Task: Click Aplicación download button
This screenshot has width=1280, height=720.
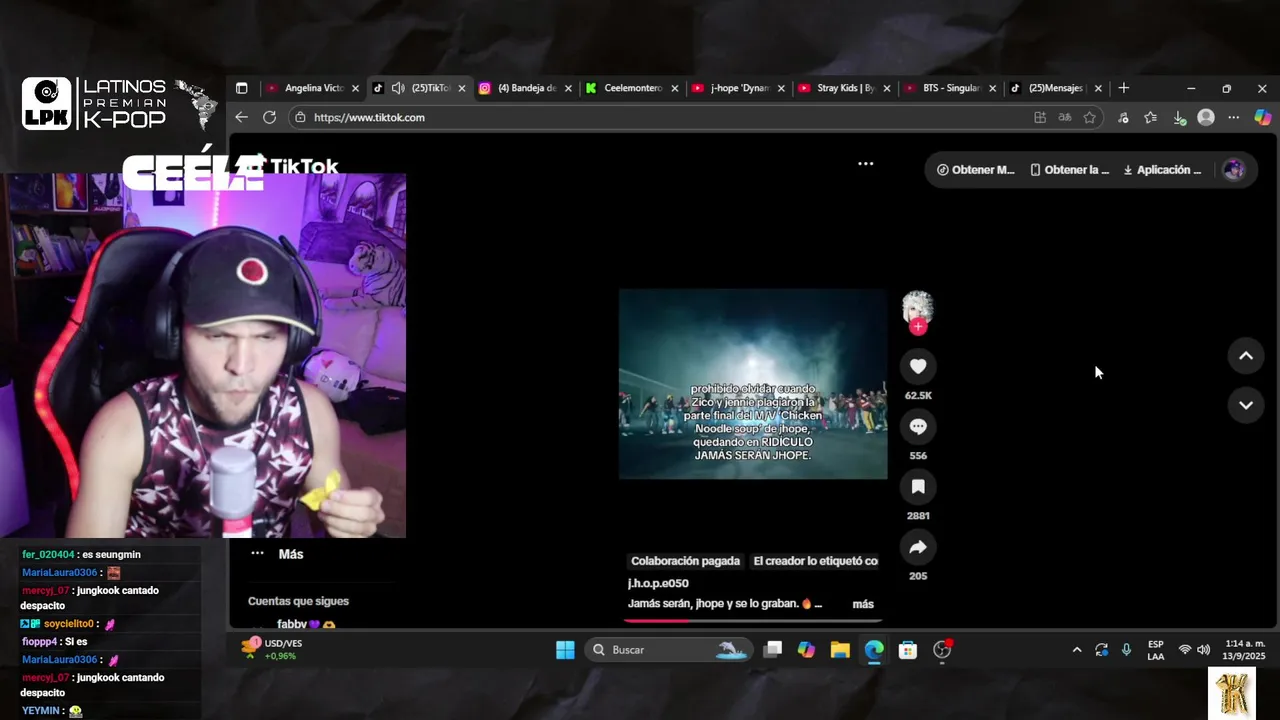Action: [1162, 170]
